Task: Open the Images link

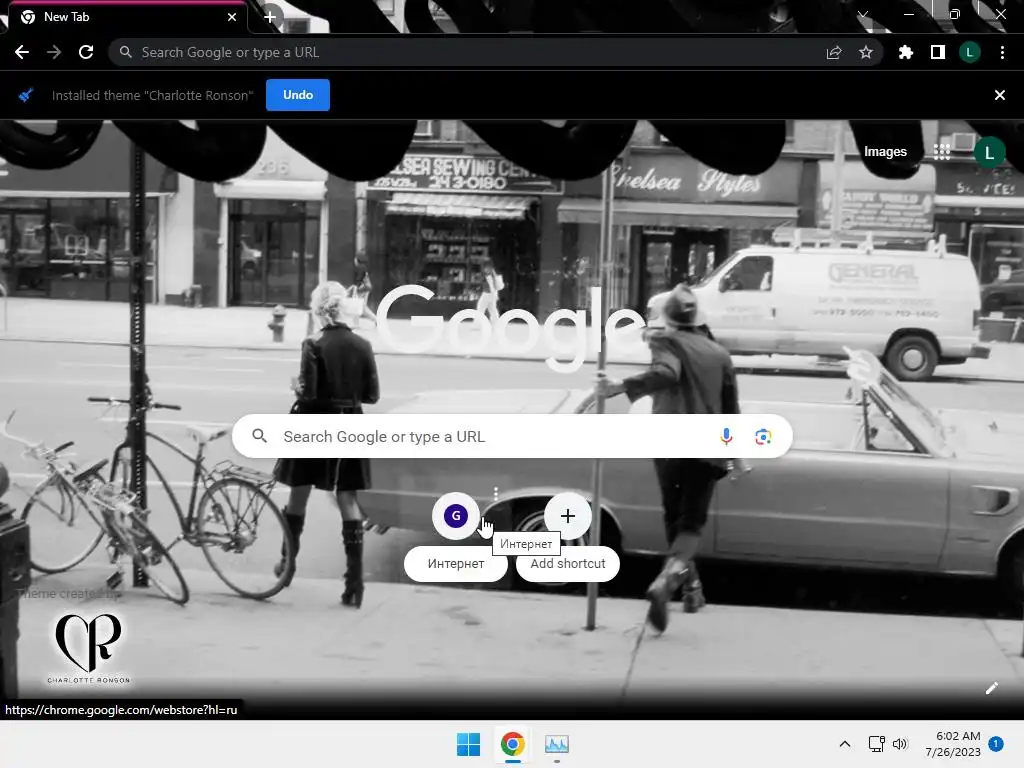Action: point(885,152)
